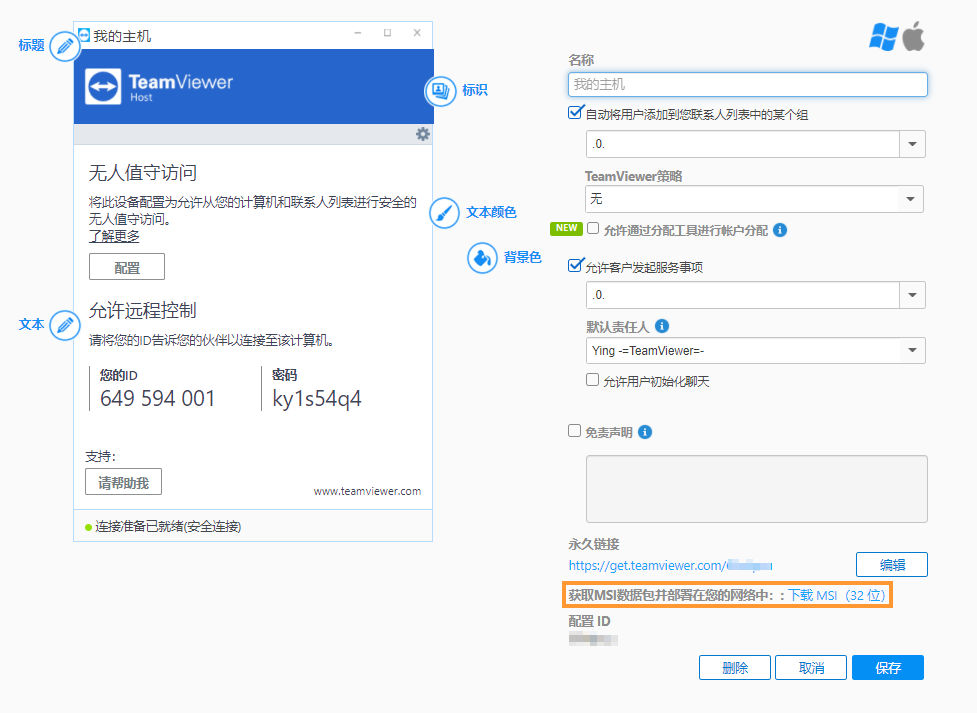The width and height of the screenshot is (977, 713).
Task: Uncheck 自动将用户添加到您联系人列表中的某个组
Action: [575, 113]
